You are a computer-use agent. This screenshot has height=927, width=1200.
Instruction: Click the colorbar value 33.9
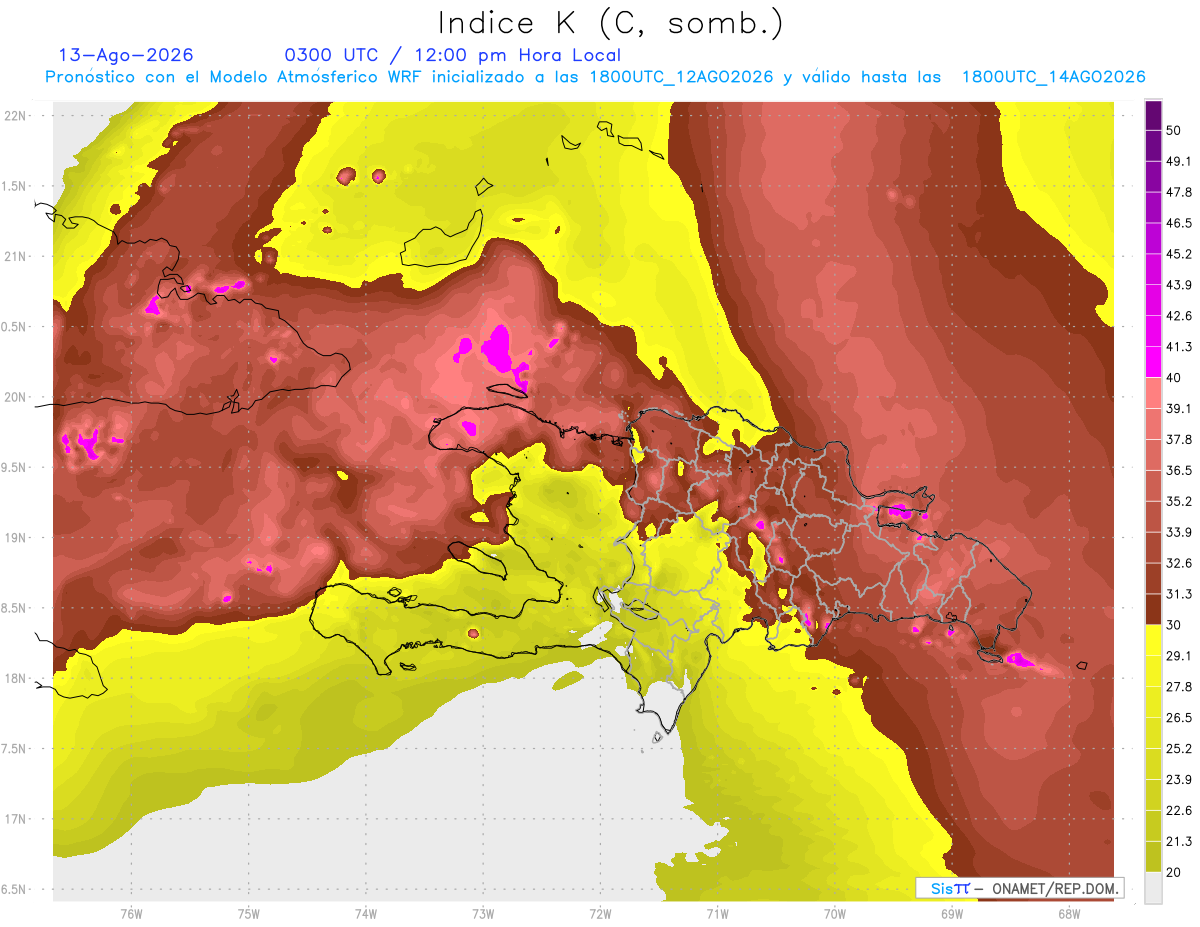click(1178, 532)
